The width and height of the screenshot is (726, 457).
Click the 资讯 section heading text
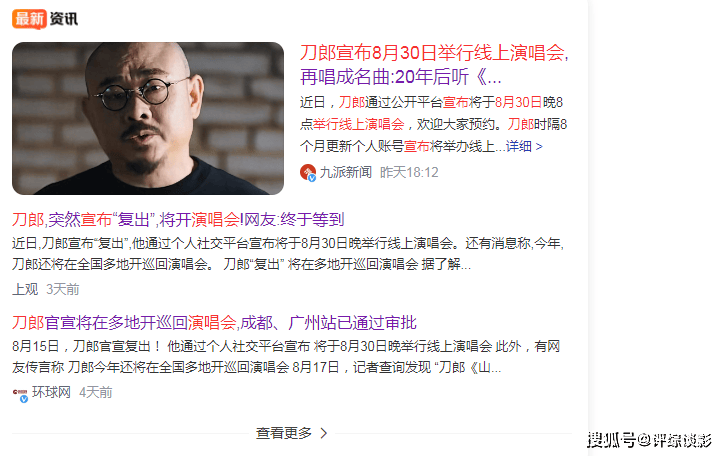coord(63,19)
